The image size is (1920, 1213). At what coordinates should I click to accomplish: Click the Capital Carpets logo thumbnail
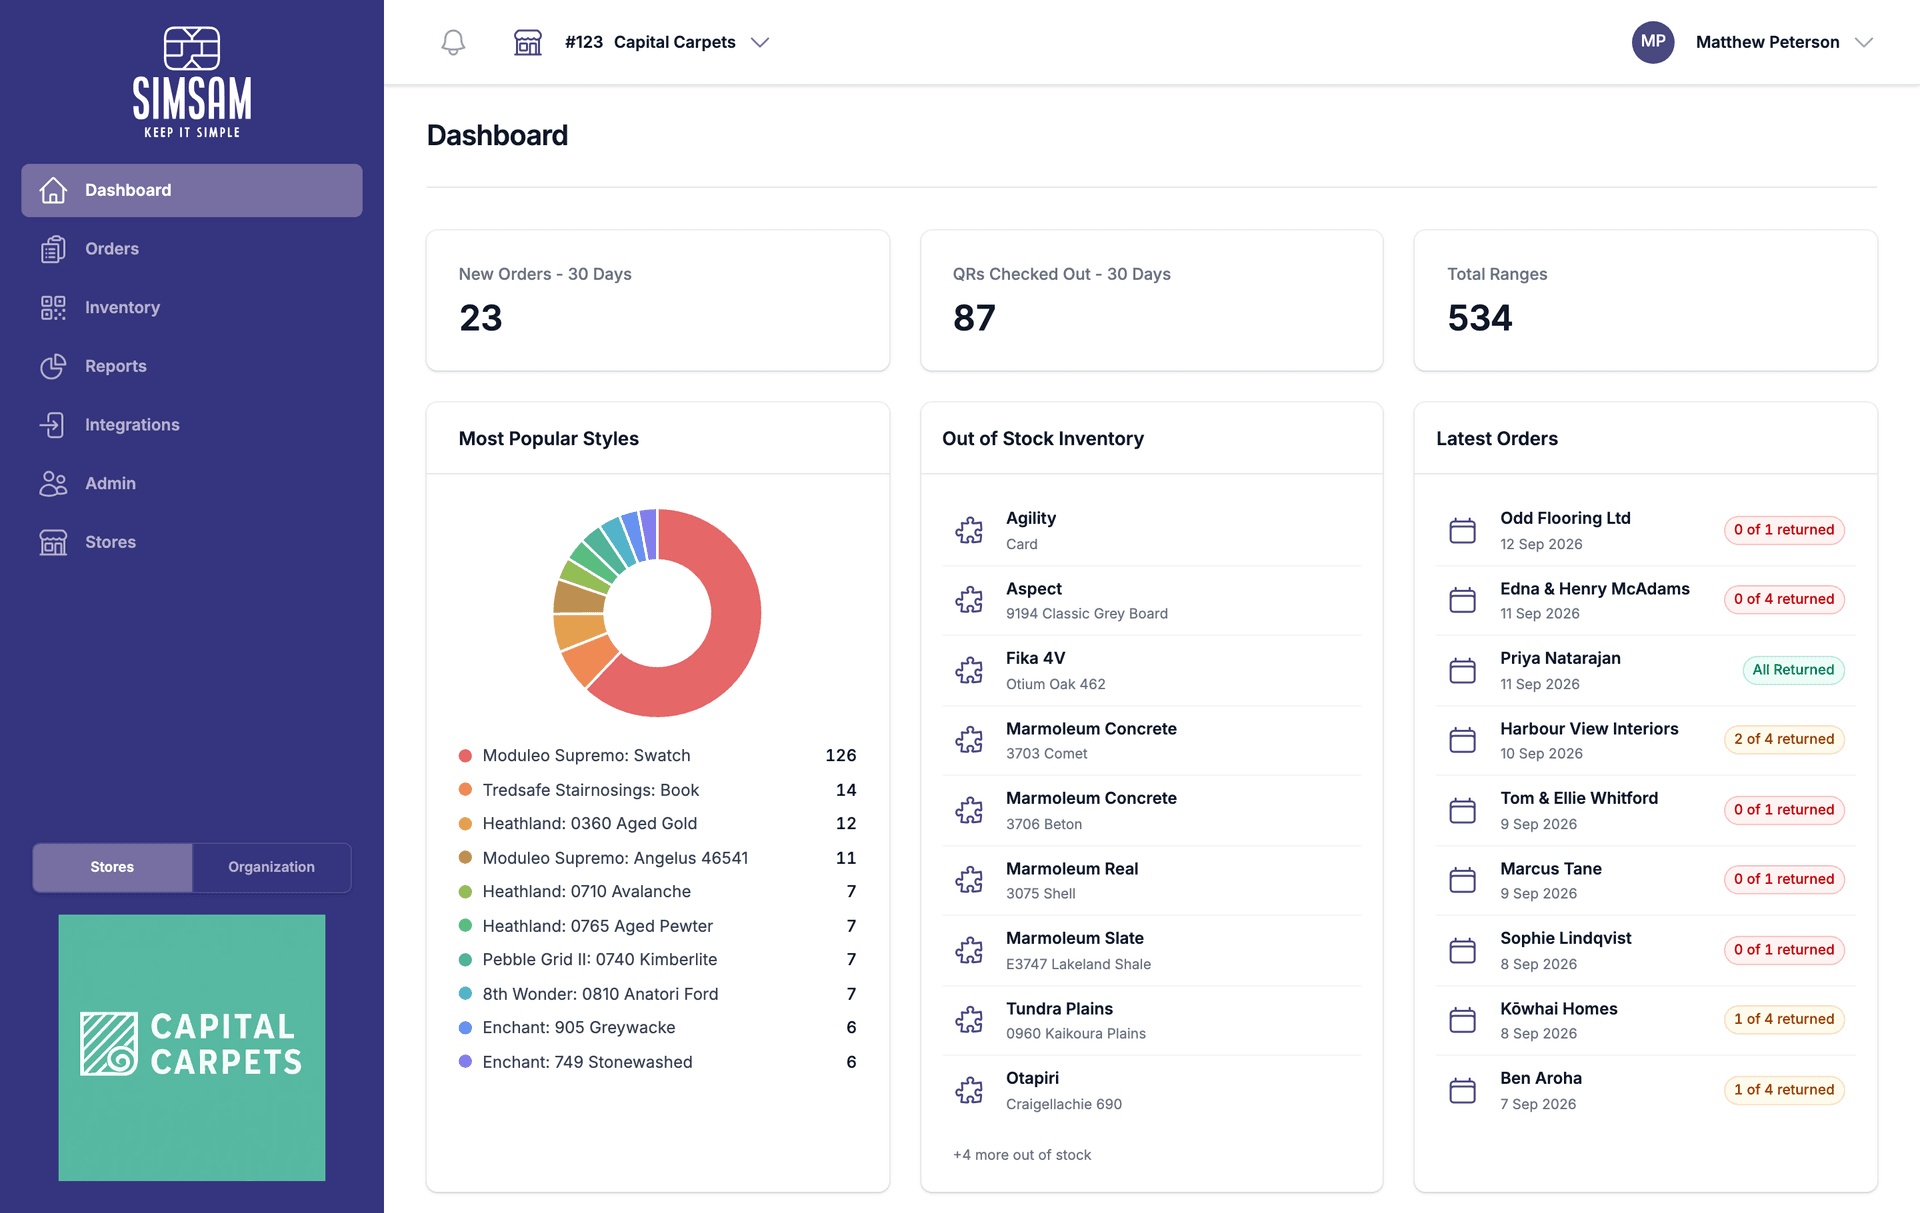point(192,1047)
